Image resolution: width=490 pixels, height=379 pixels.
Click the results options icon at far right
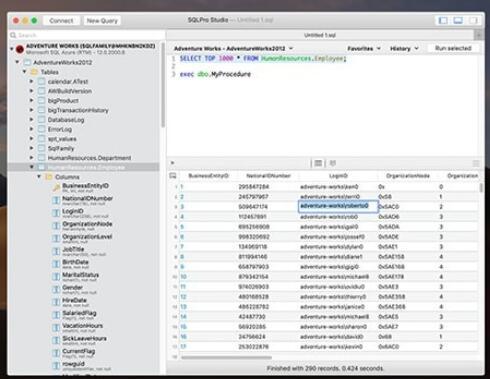coord(476,163)
